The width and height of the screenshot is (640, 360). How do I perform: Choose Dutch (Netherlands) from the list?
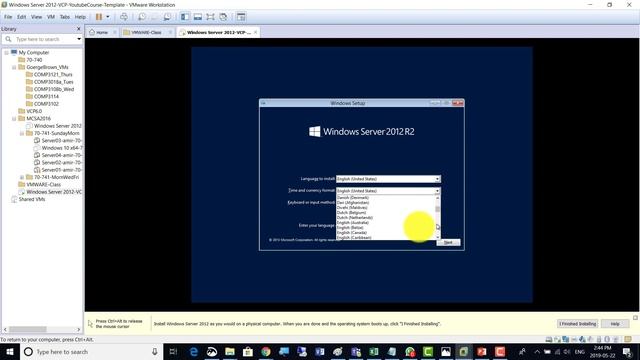[x=355, y=218]
